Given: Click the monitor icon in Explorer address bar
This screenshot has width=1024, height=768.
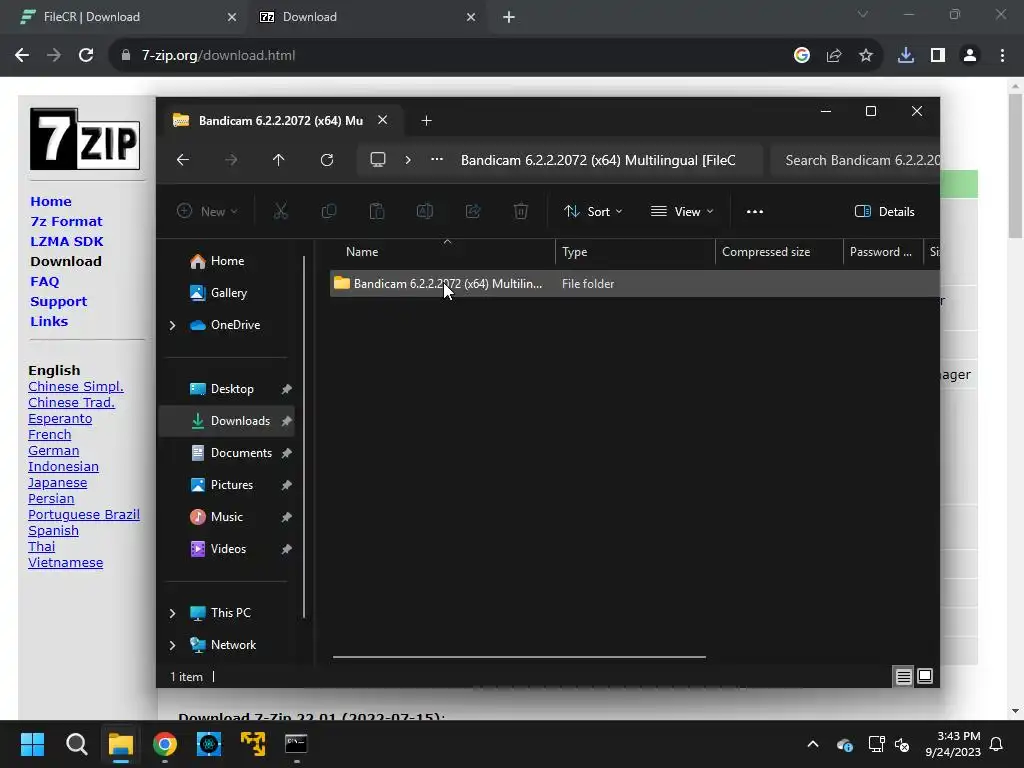Looking at the screenshot, I should [x=378, y=160].
